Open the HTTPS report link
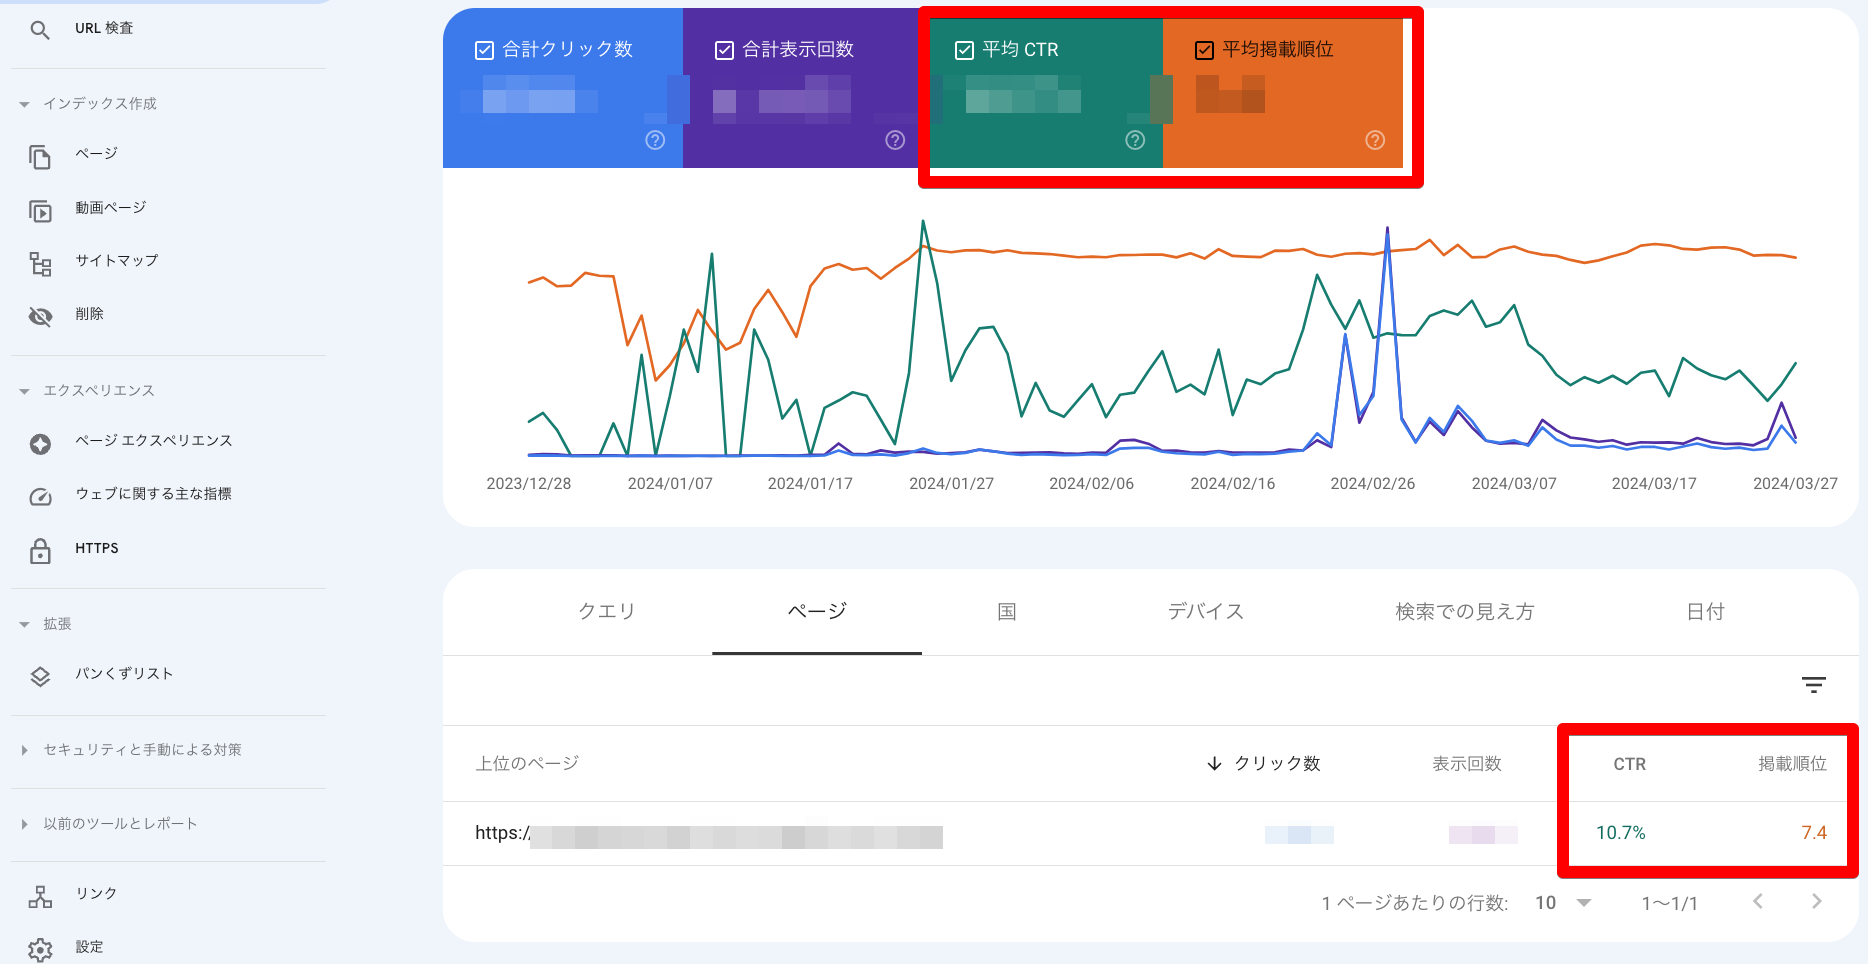Viewport: 1868px width, 964px height. (x=97, y=548)
